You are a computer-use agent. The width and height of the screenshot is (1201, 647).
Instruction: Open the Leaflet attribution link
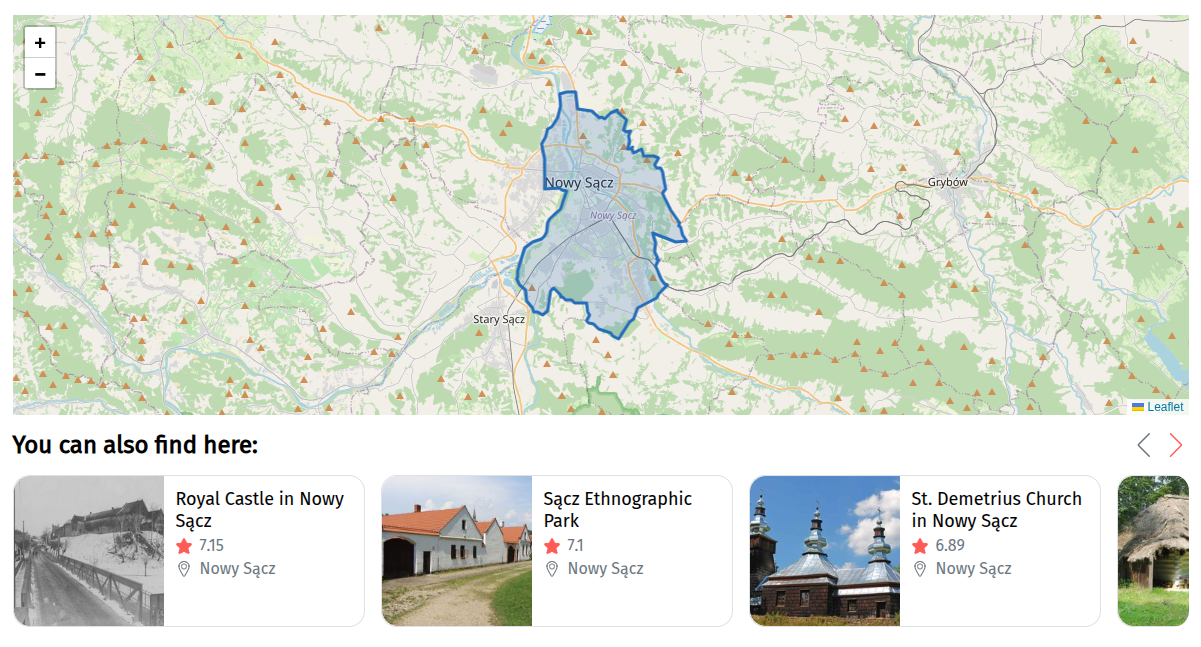point(1164,407)
